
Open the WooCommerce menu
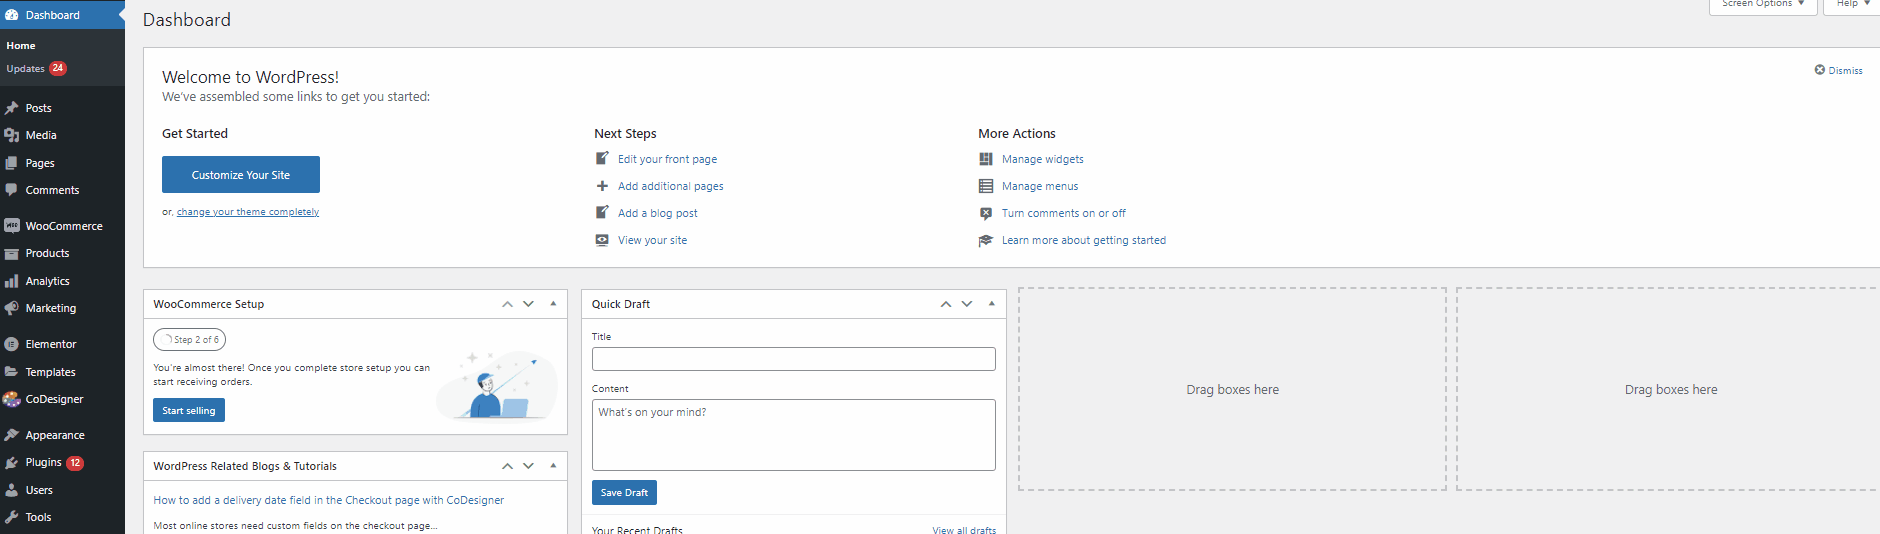click(x=64, y=226)
